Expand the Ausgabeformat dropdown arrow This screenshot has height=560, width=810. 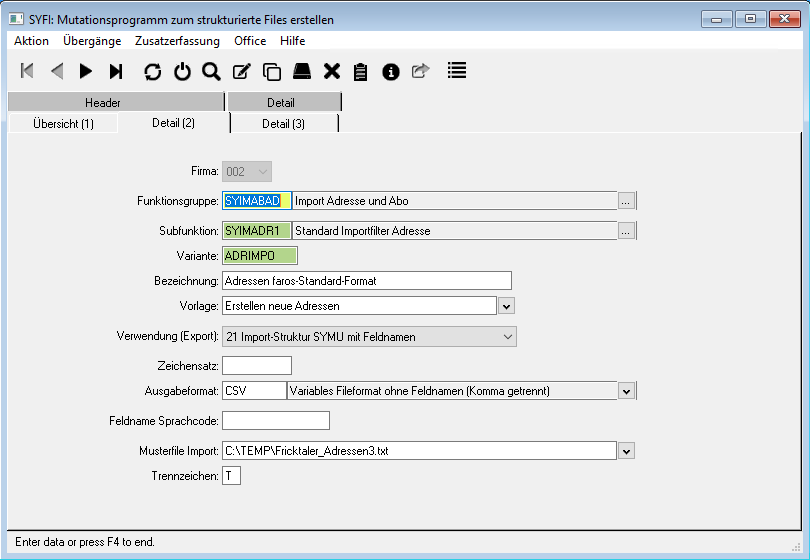tap(627, 391)
